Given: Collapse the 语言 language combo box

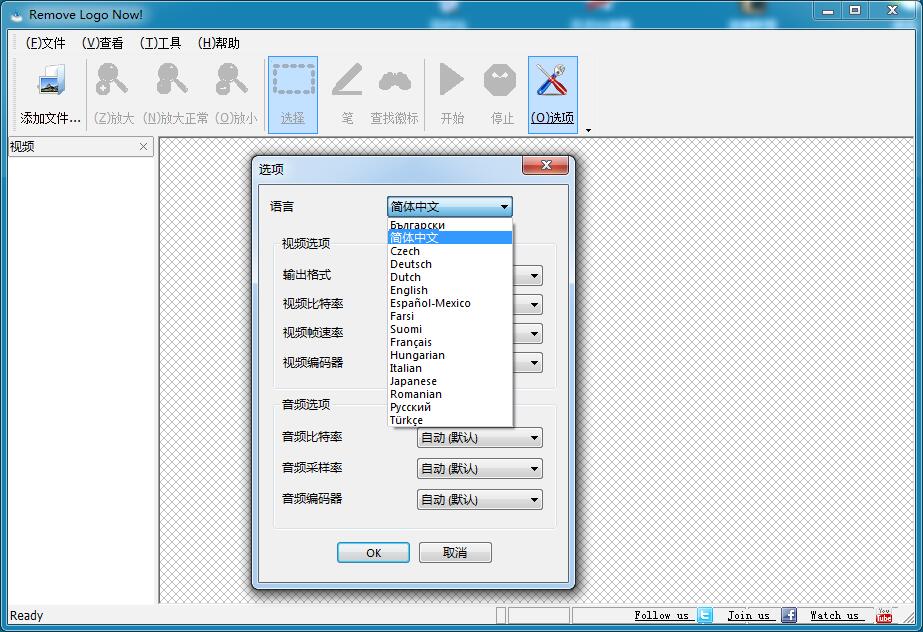Looking at the screenshot, I should point(450,207).
